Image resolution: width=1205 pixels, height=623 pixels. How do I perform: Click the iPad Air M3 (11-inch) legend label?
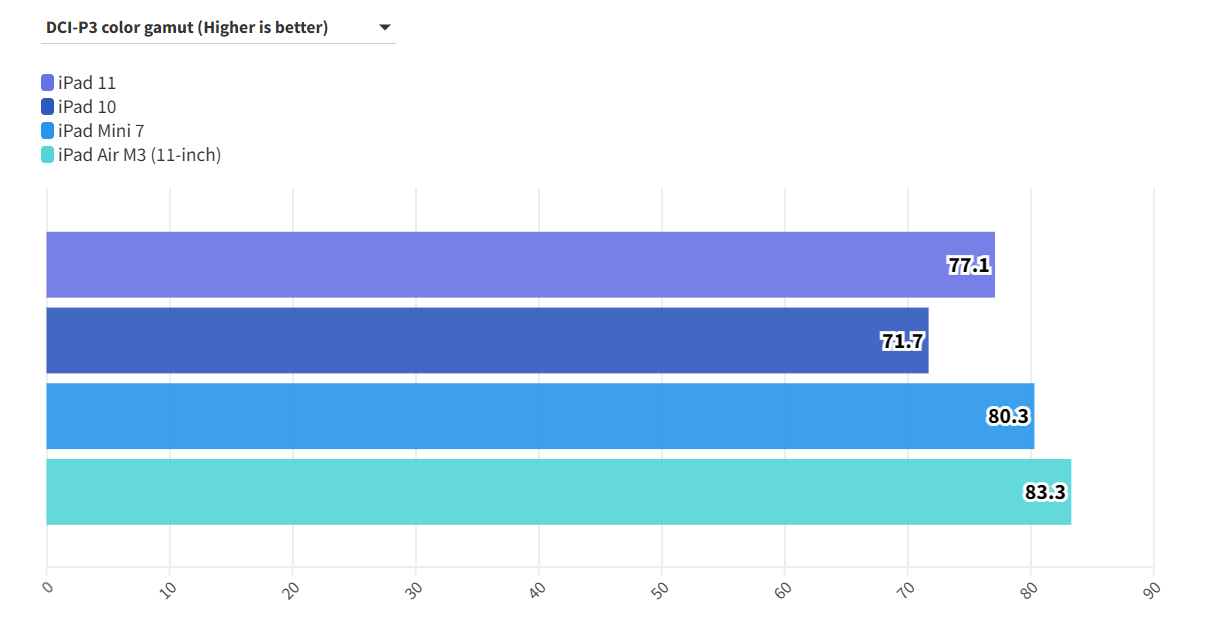[x=139, y=155]
